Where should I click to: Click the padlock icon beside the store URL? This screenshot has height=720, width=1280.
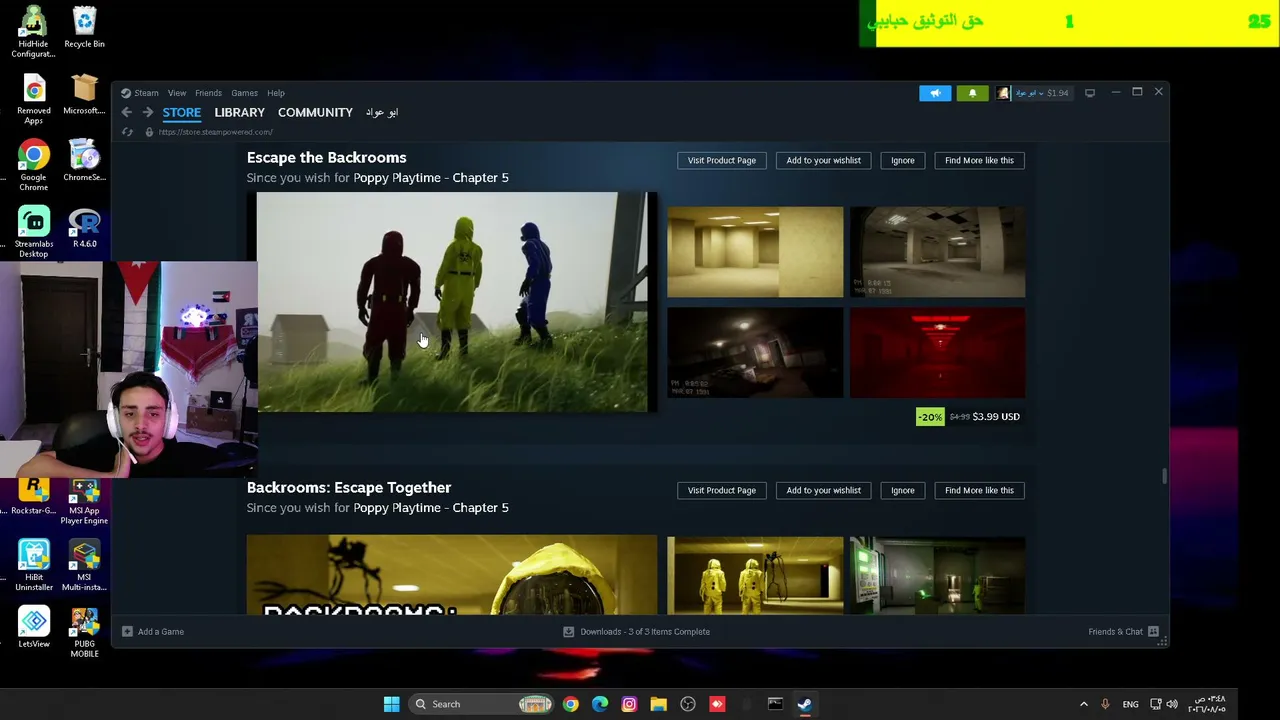(149, 132)
